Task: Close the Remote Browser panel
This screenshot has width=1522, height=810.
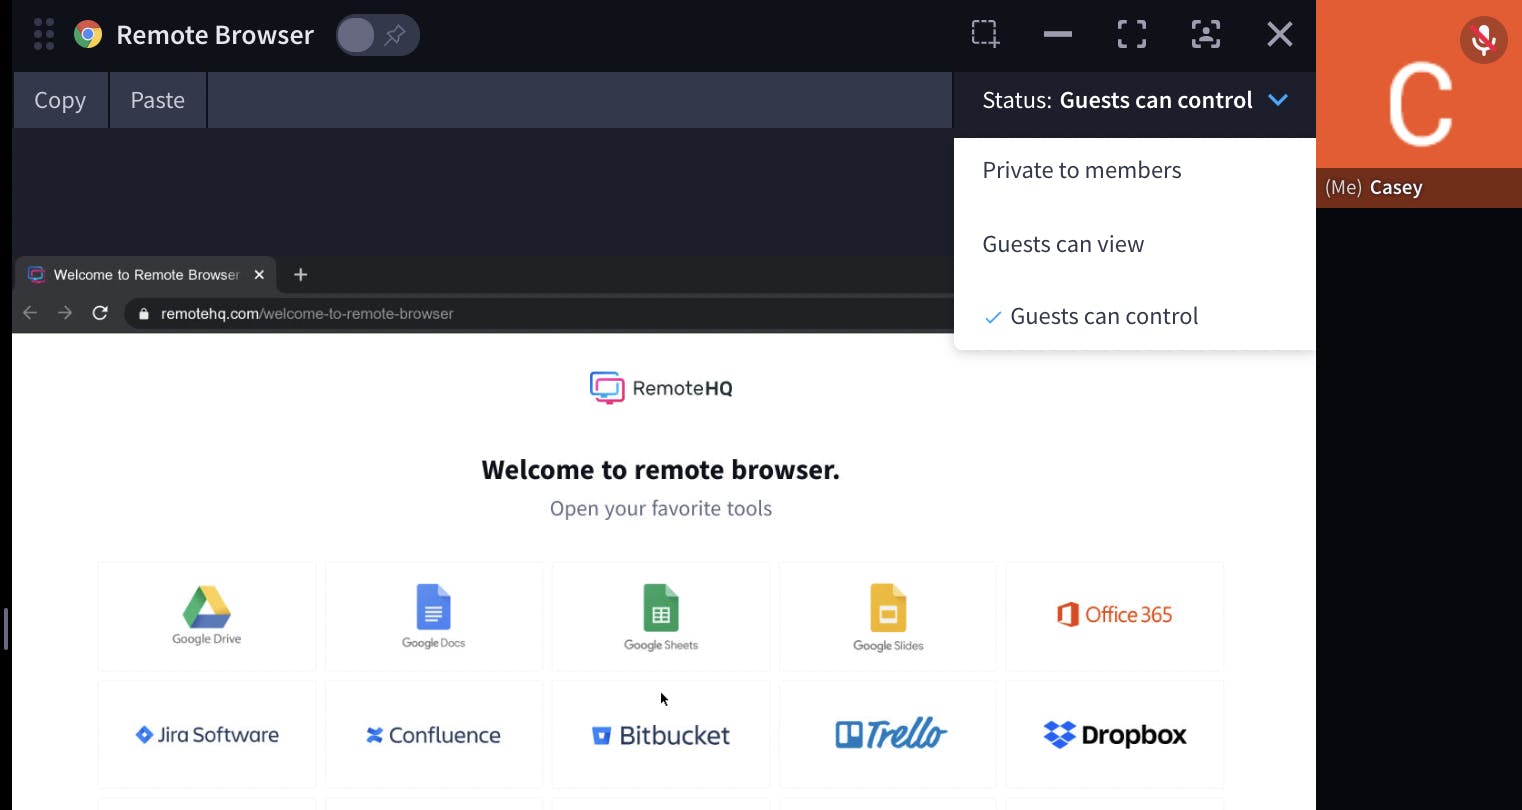Action: click(1280, 34)
